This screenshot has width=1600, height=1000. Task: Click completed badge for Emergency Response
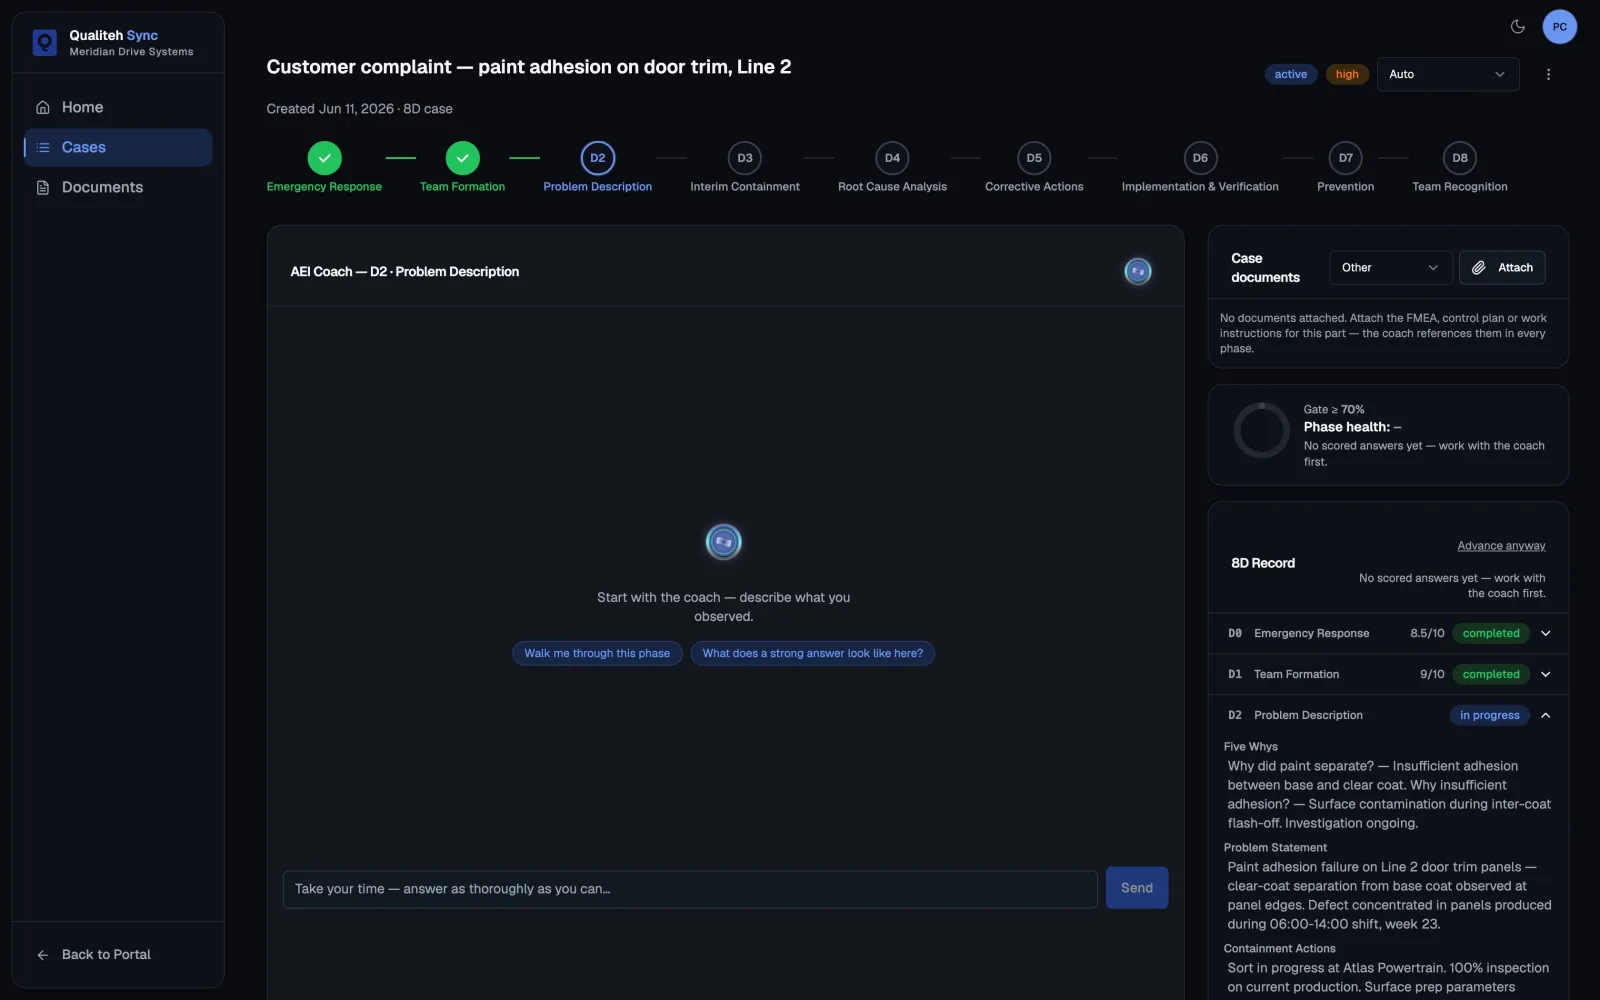(1491, 633)
